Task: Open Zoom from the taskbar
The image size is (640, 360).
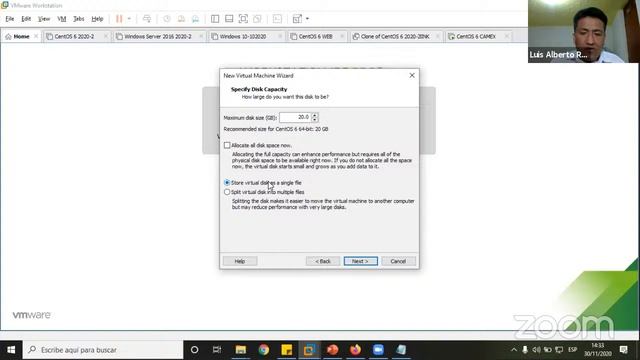Action: (x=378, y=350)
